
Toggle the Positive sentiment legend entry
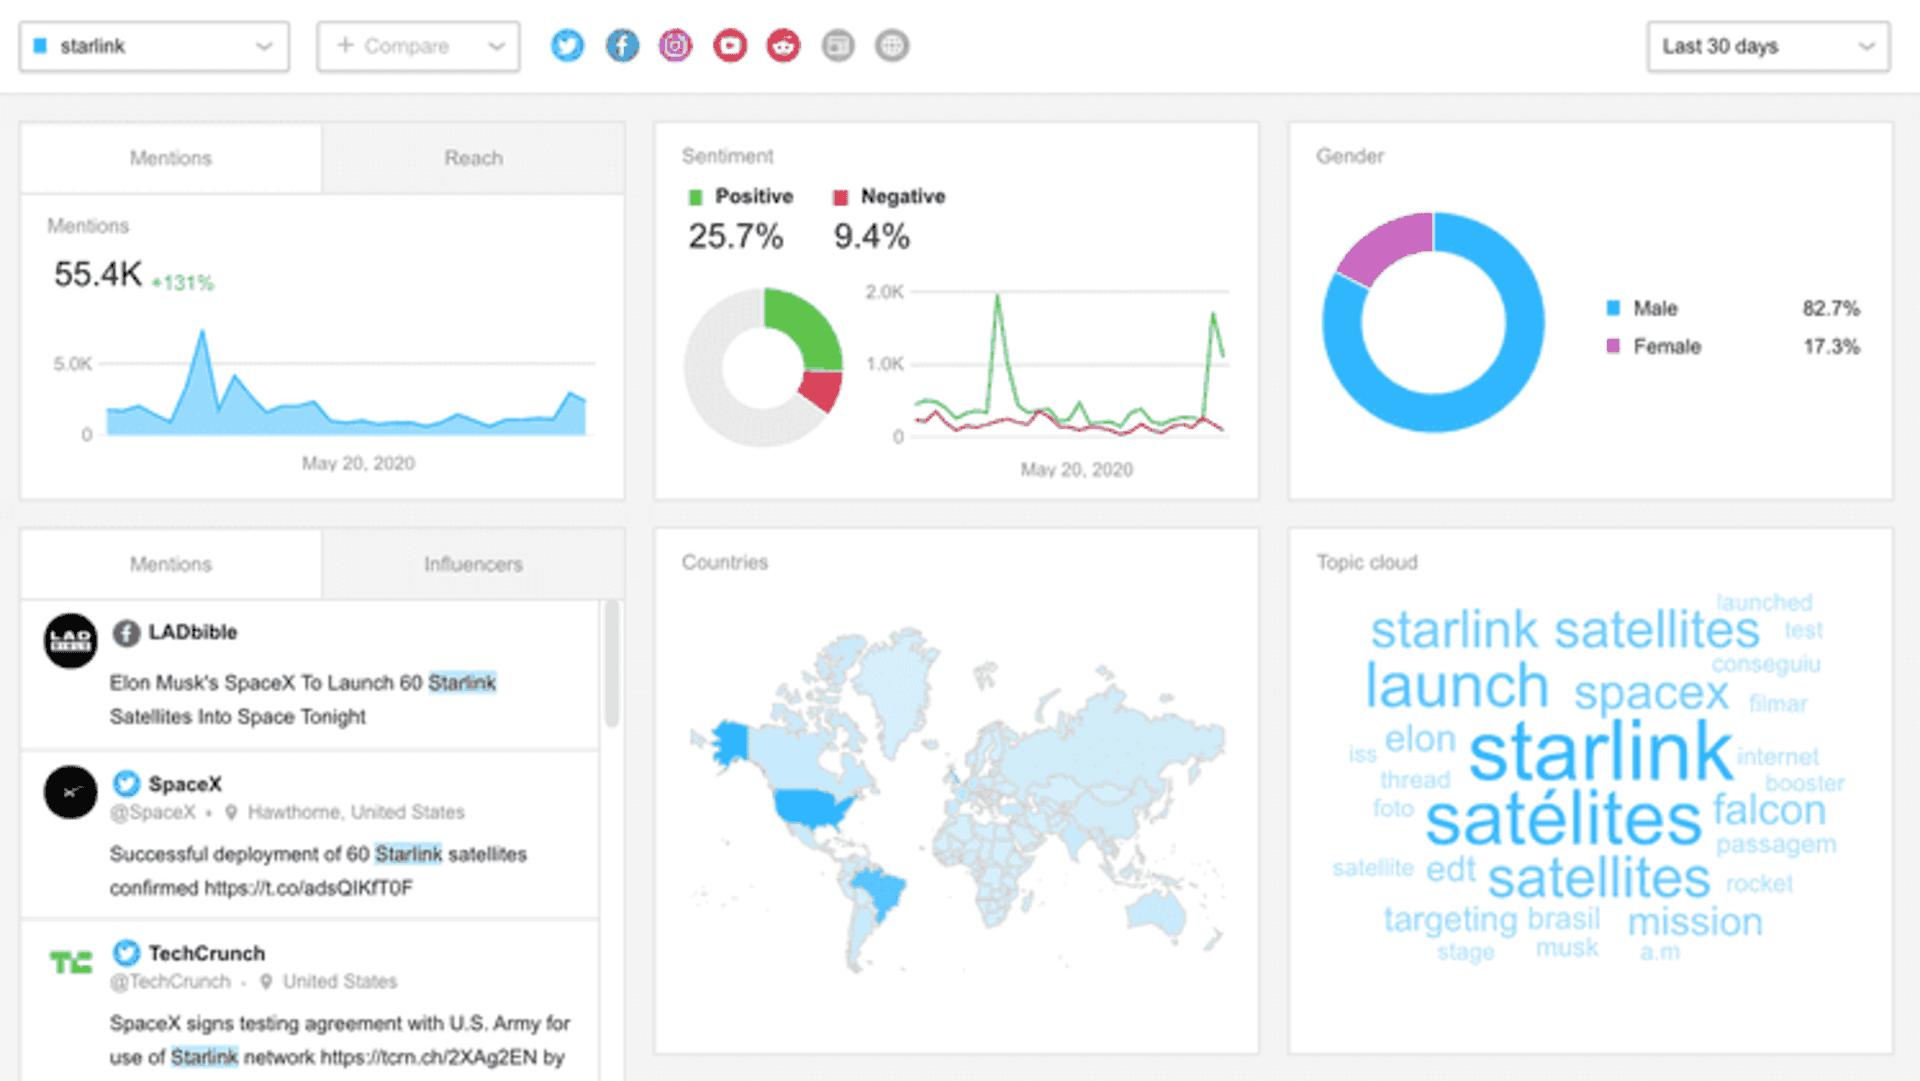pyautogui.click(x=740, y=196)
